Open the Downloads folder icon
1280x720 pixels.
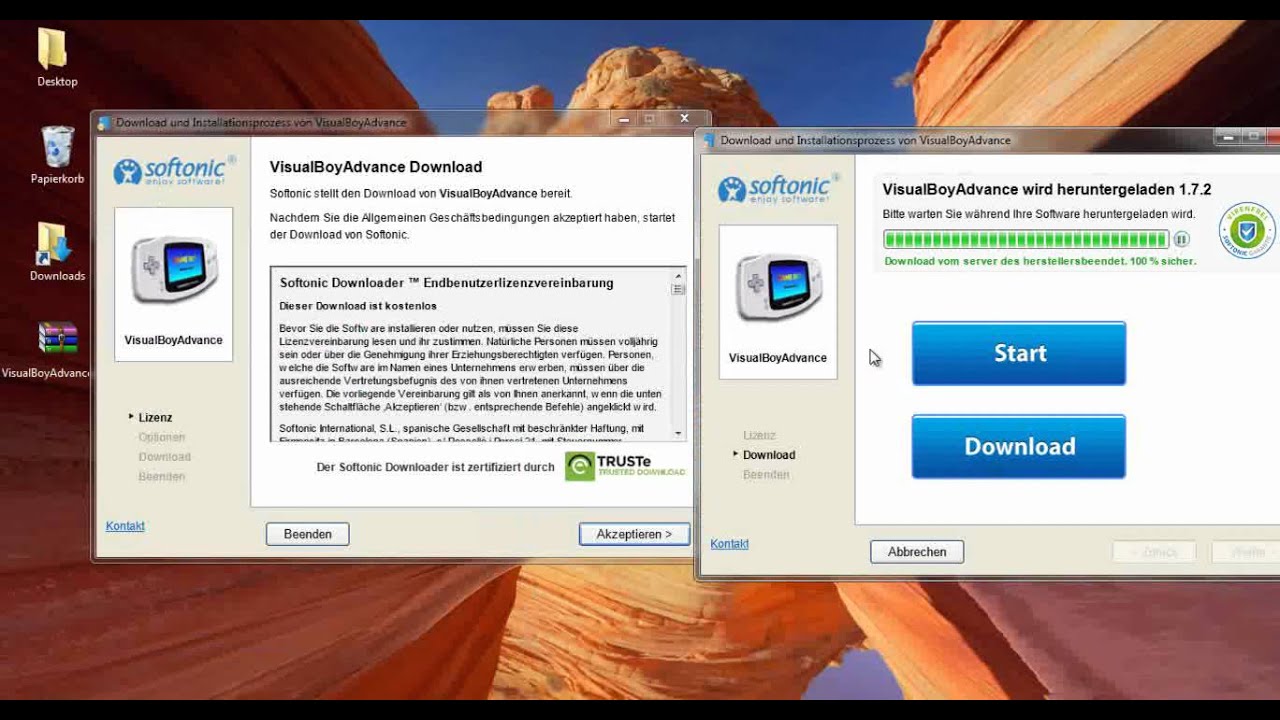tap(57, 251)
